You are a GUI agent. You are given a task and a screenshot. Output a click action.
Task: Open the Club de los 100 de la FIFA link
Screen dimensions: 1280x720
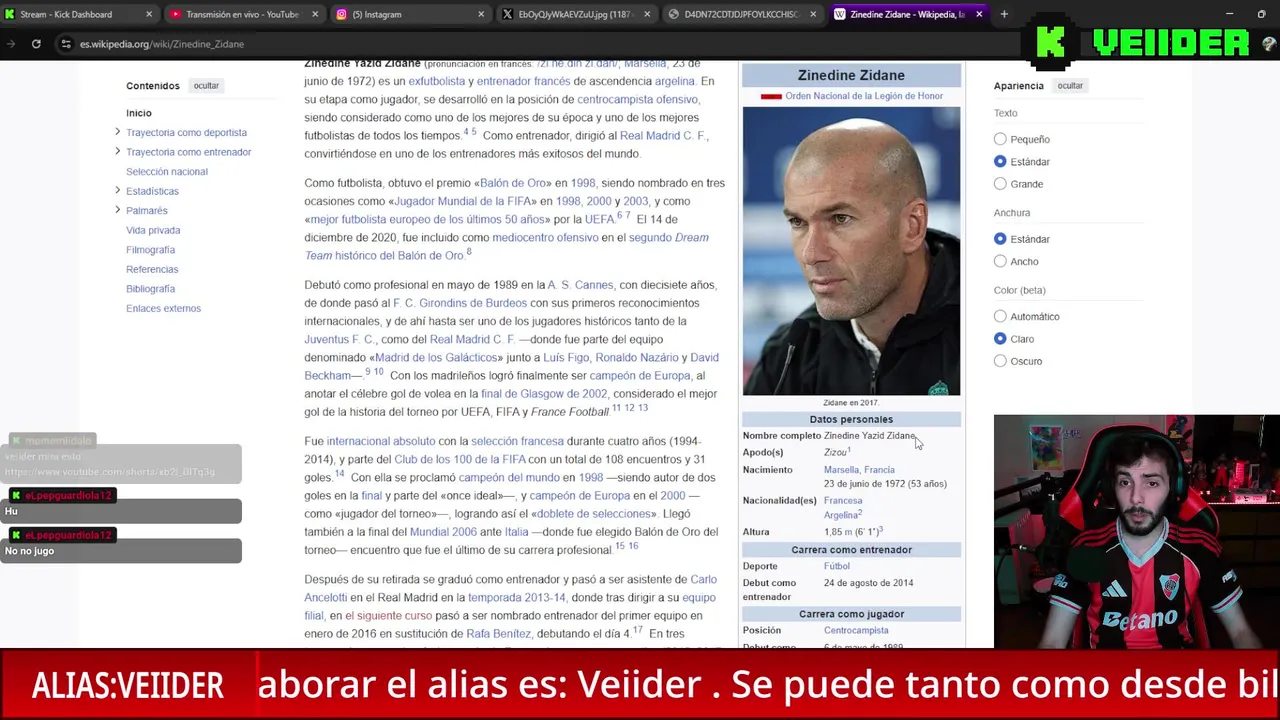pos(460,459)
